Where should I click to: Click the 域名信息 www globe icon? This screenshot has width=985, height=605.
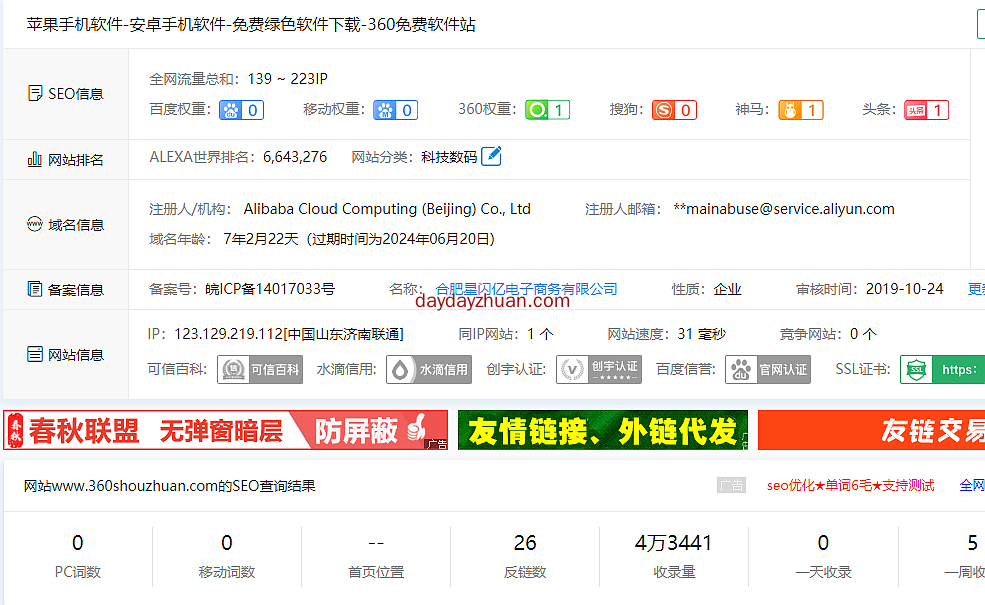(x=35, y=224)
